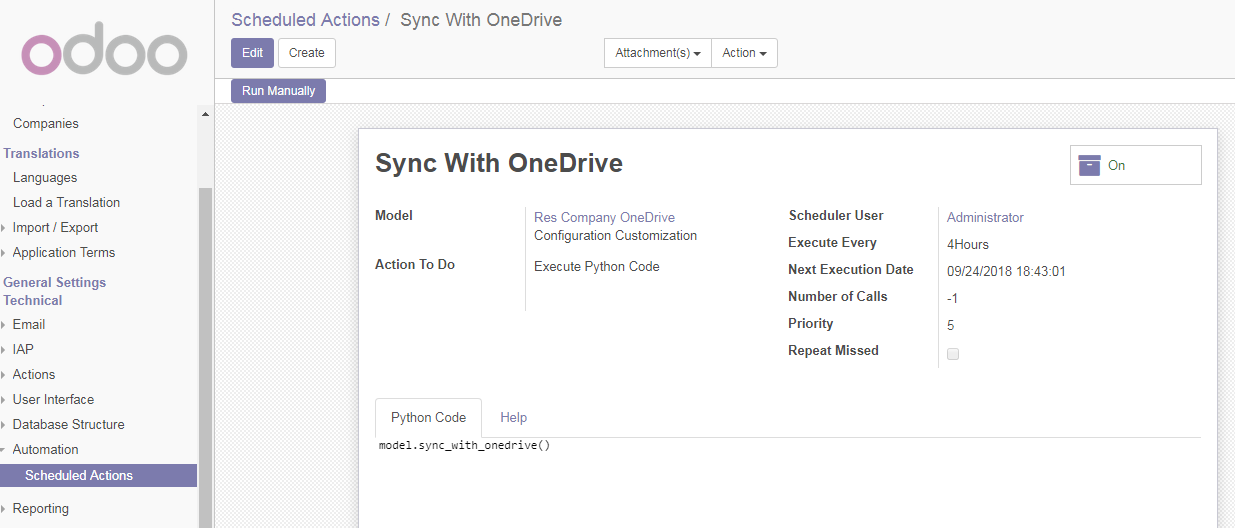Switch to the Help tab
1235x528 pixels.
pyautogui.click(x=513, y=417)
